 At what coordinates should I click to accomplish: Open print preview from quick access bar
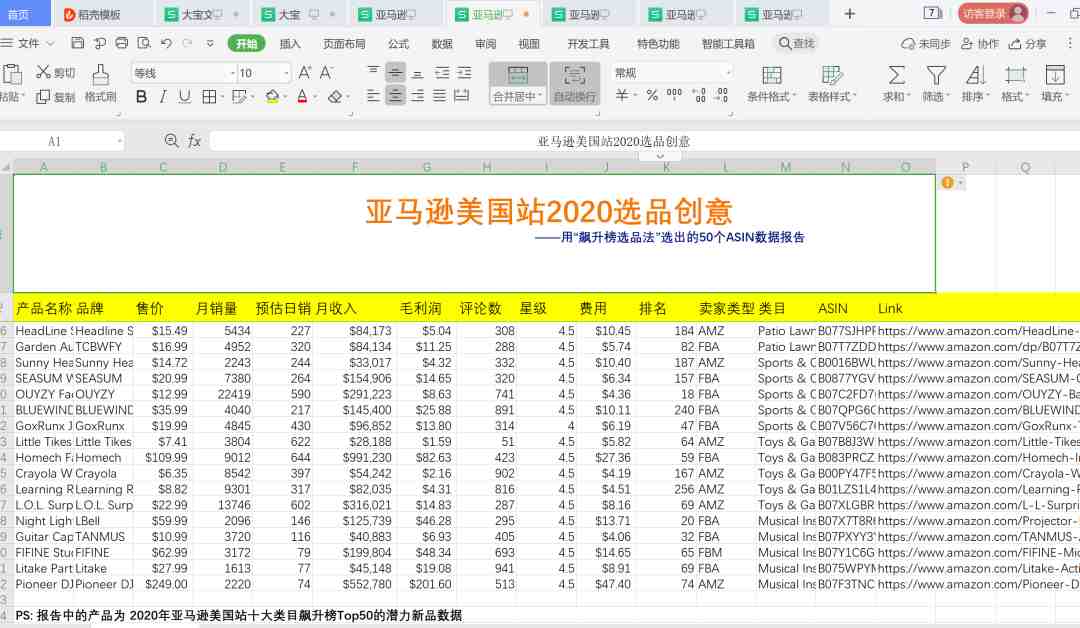click(144, 43)
